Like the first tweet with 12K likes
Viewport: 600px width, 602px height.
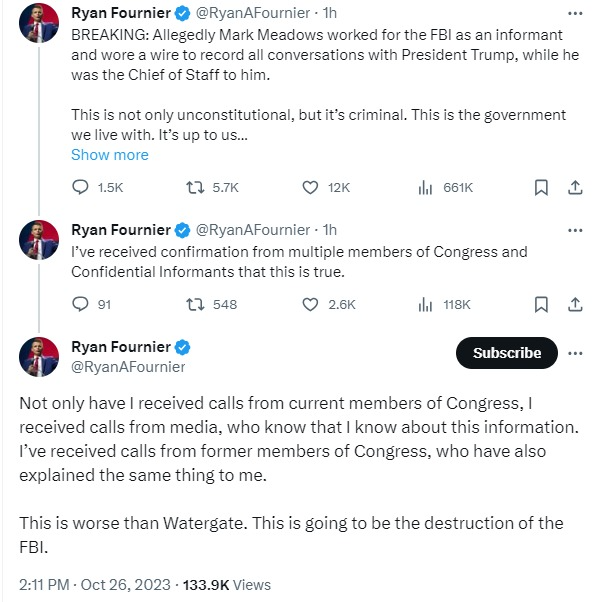click(x=311, y=187)
